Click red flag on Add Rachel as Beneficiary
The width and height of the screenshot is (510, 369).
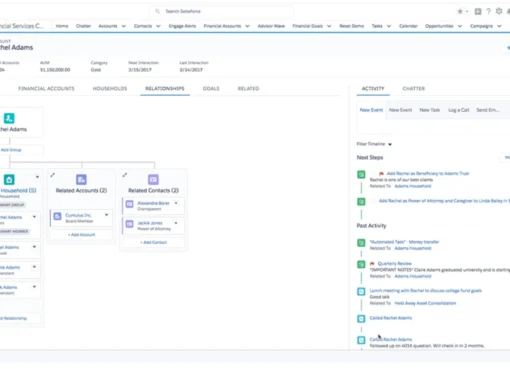point(381,174)
